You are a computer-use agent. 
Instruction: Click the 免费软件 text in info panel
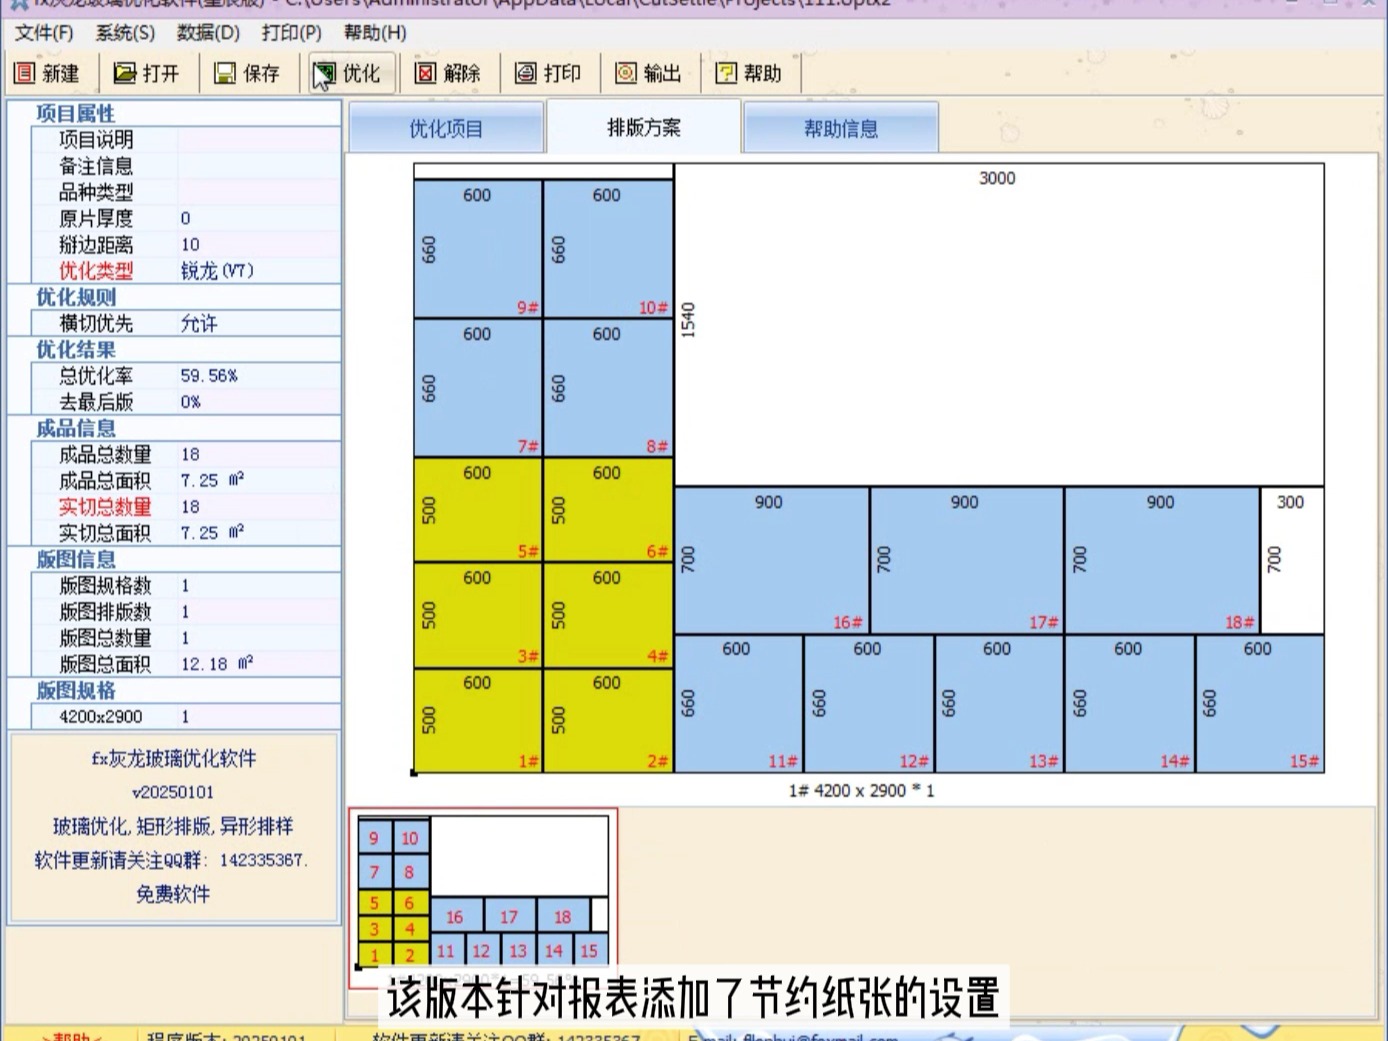click(173, 894)
